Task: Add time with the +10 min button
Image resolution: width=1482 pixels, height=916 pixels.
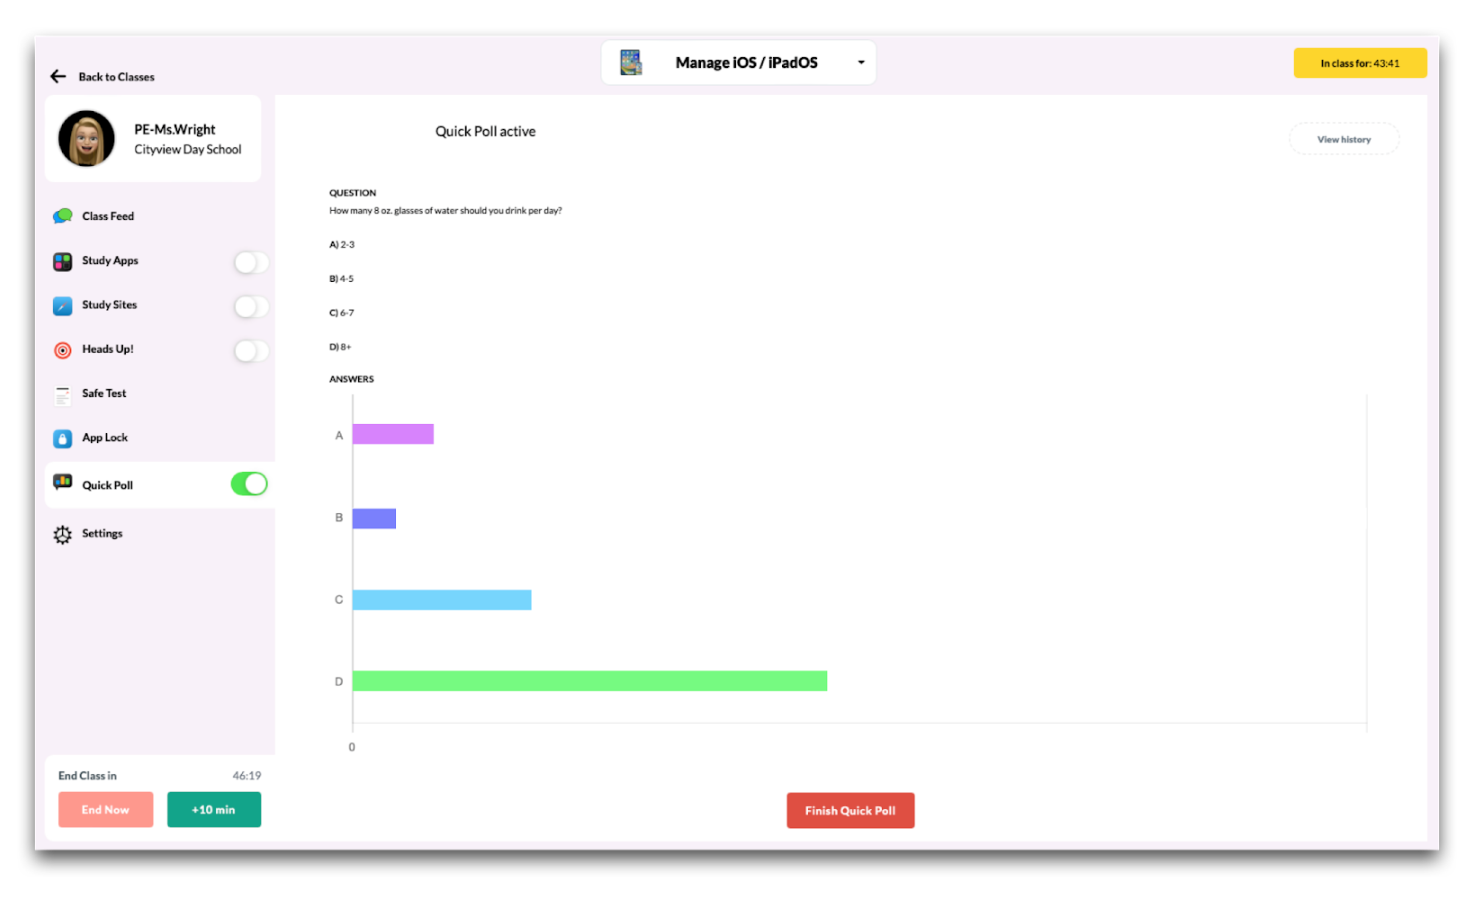Action: [x=214, y=810]
